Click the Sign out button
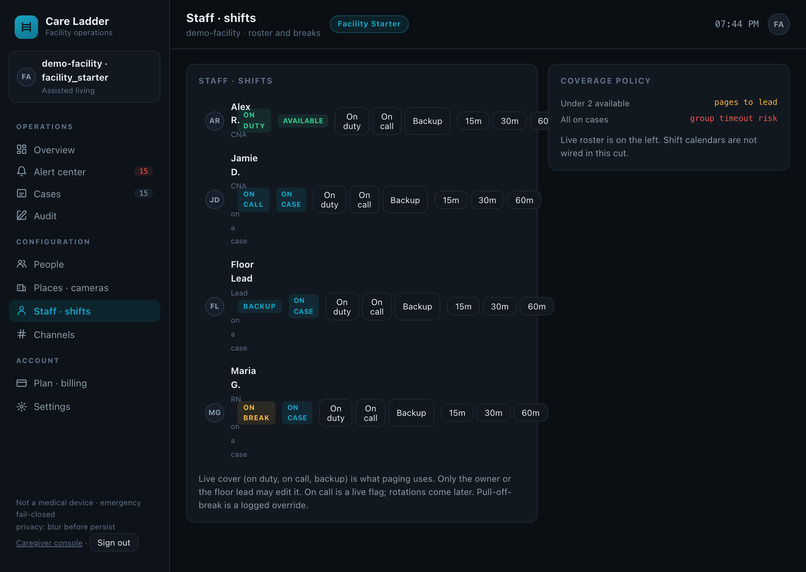 pos(114,543)
